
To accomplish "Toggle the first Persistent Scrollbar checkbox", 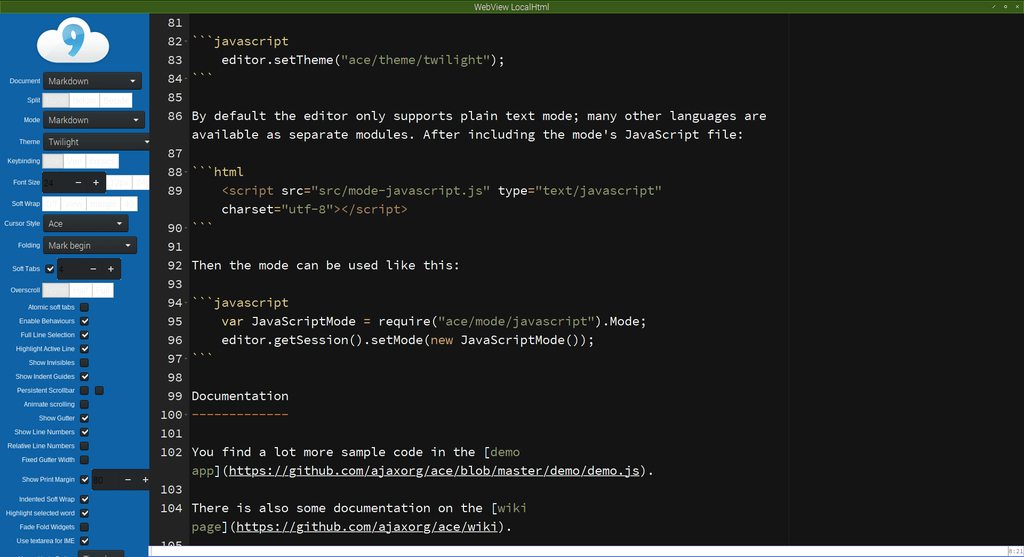I will (x=84, y=390).
